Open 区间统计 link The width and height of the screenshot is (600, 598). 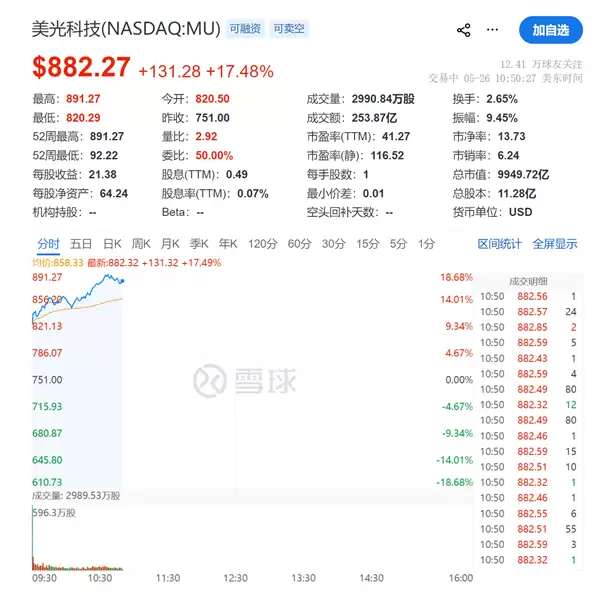(499, 244)
